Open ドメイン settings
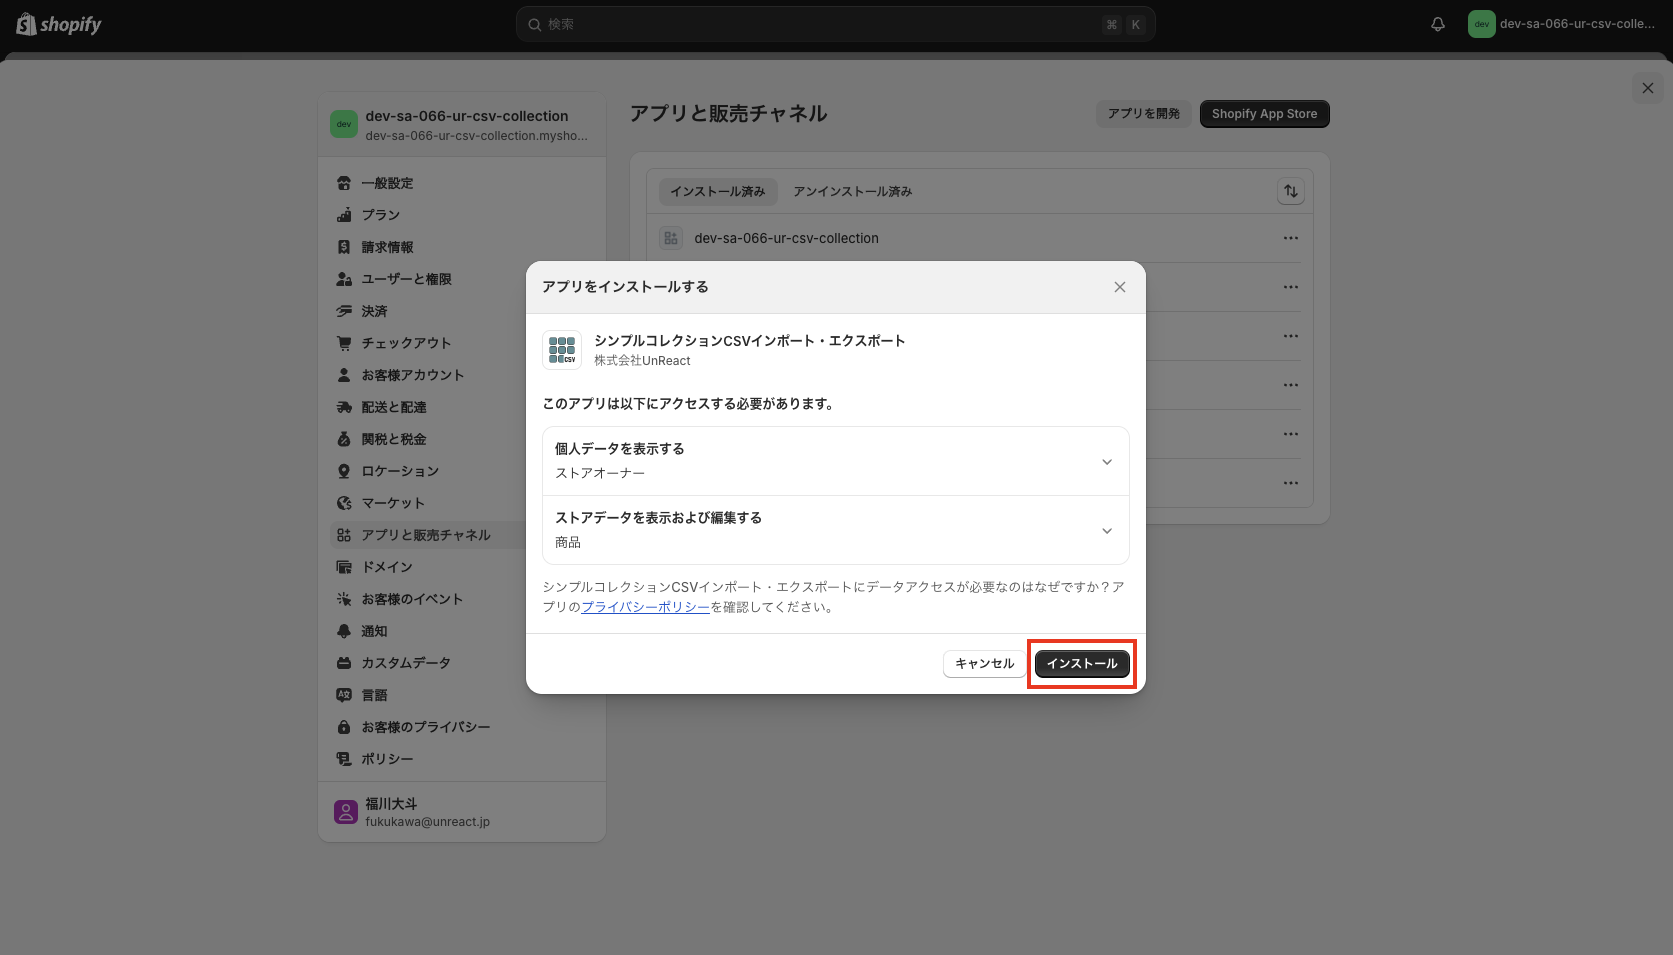 [x=462, y=567]
